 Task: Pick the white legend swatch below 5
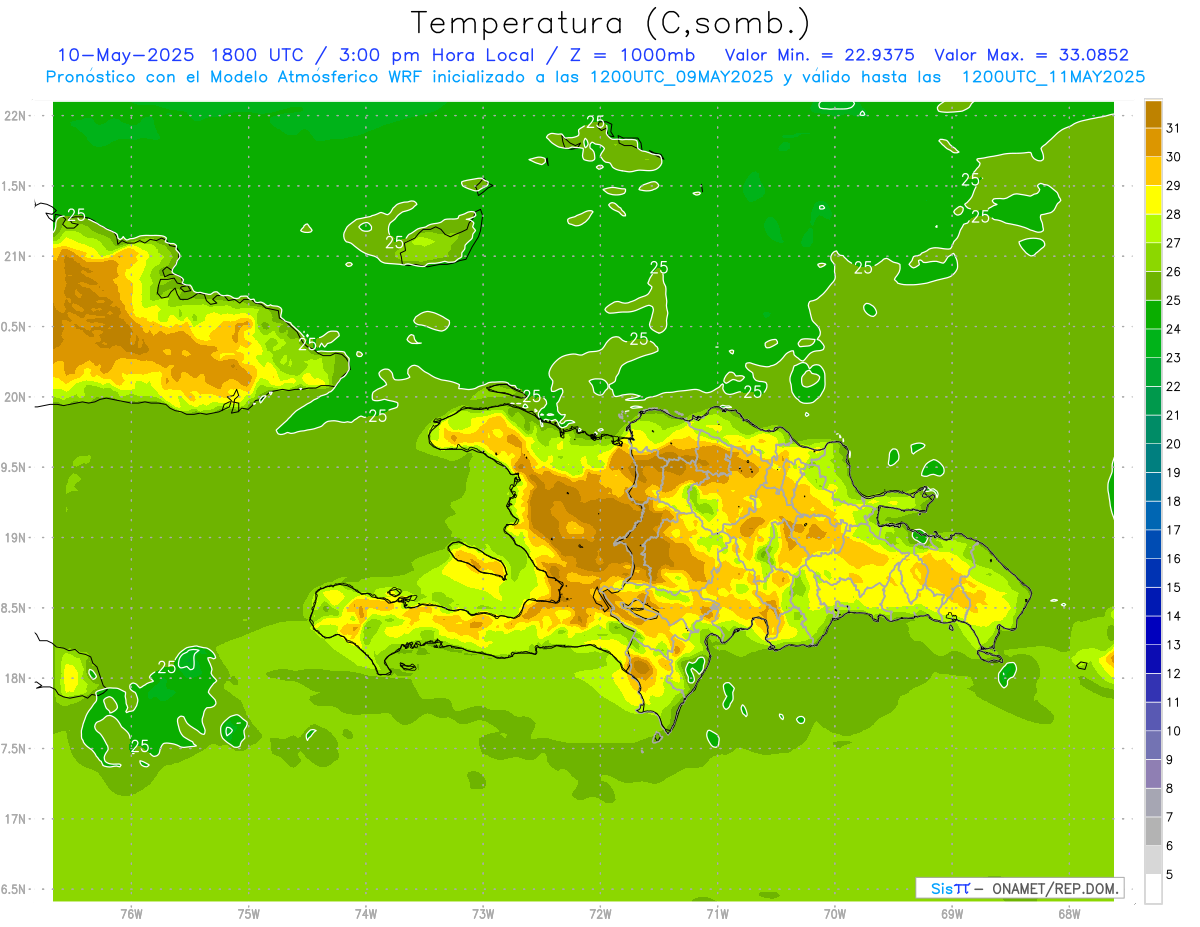pyautogui.click(x=1153, y=889)
